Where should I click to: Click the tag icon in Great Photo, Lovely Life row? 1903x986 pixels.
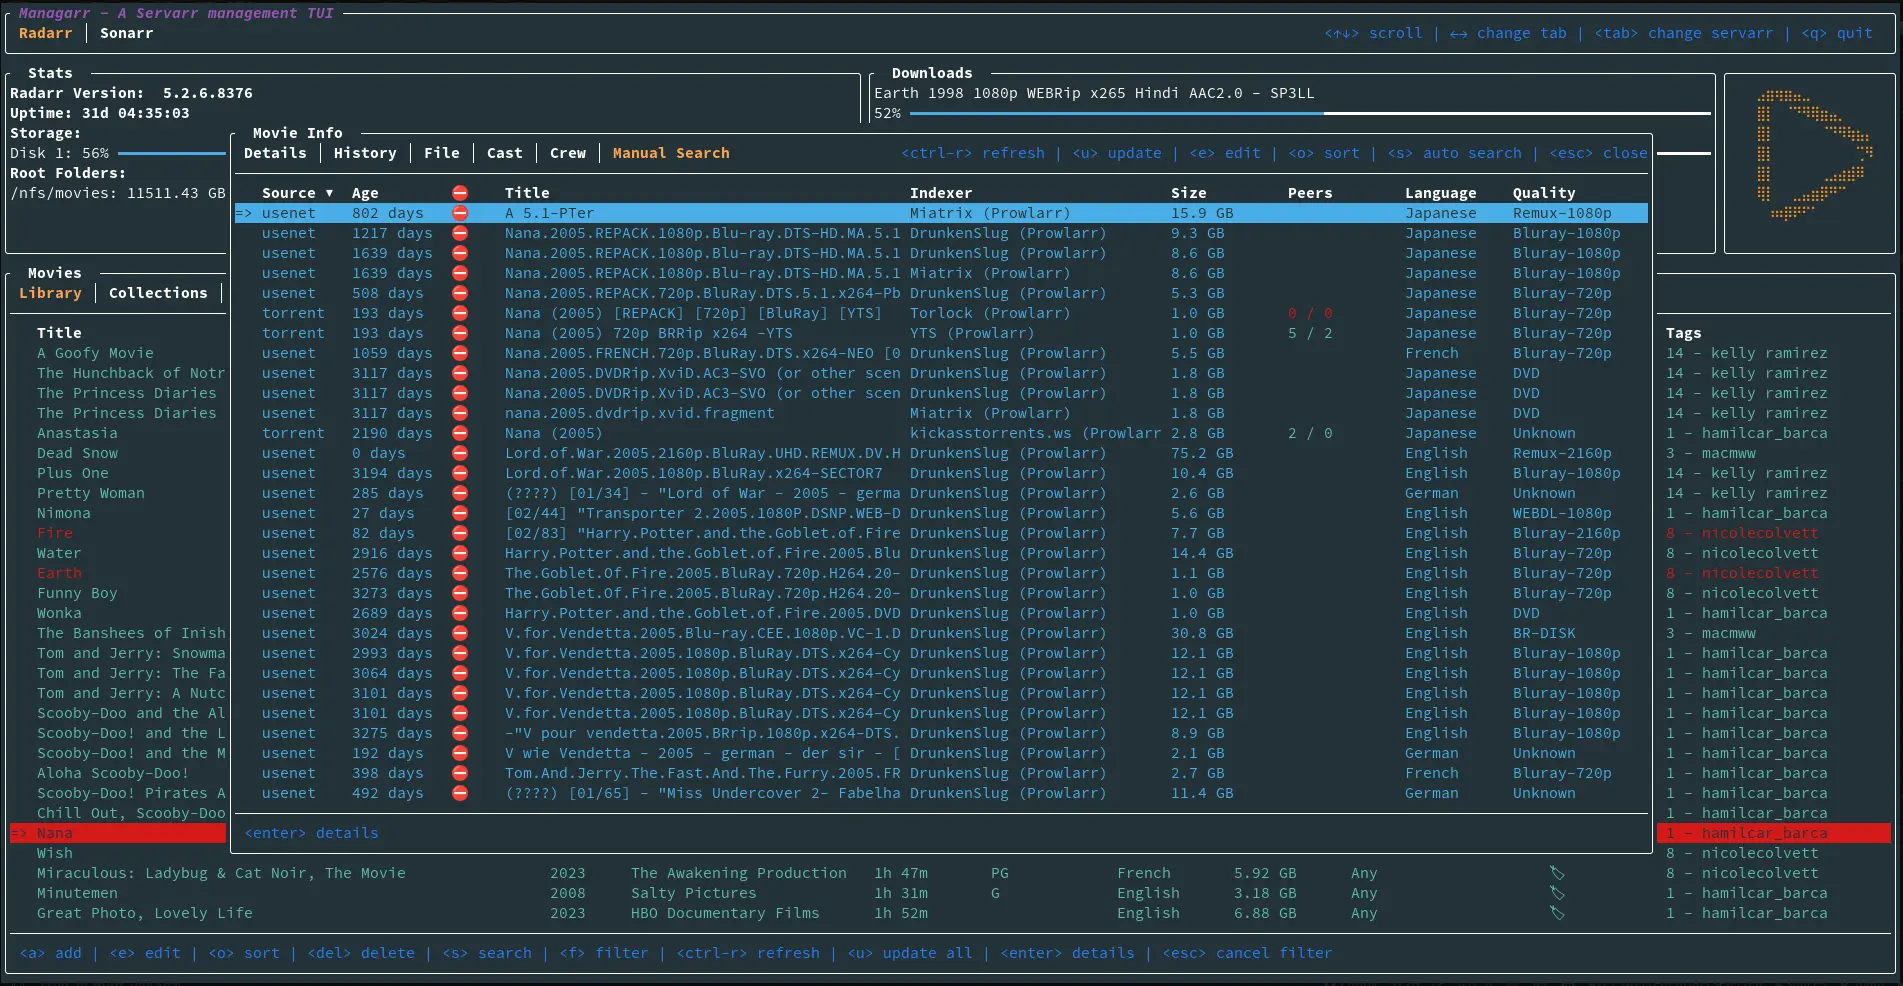click(x=1557, y=913)
